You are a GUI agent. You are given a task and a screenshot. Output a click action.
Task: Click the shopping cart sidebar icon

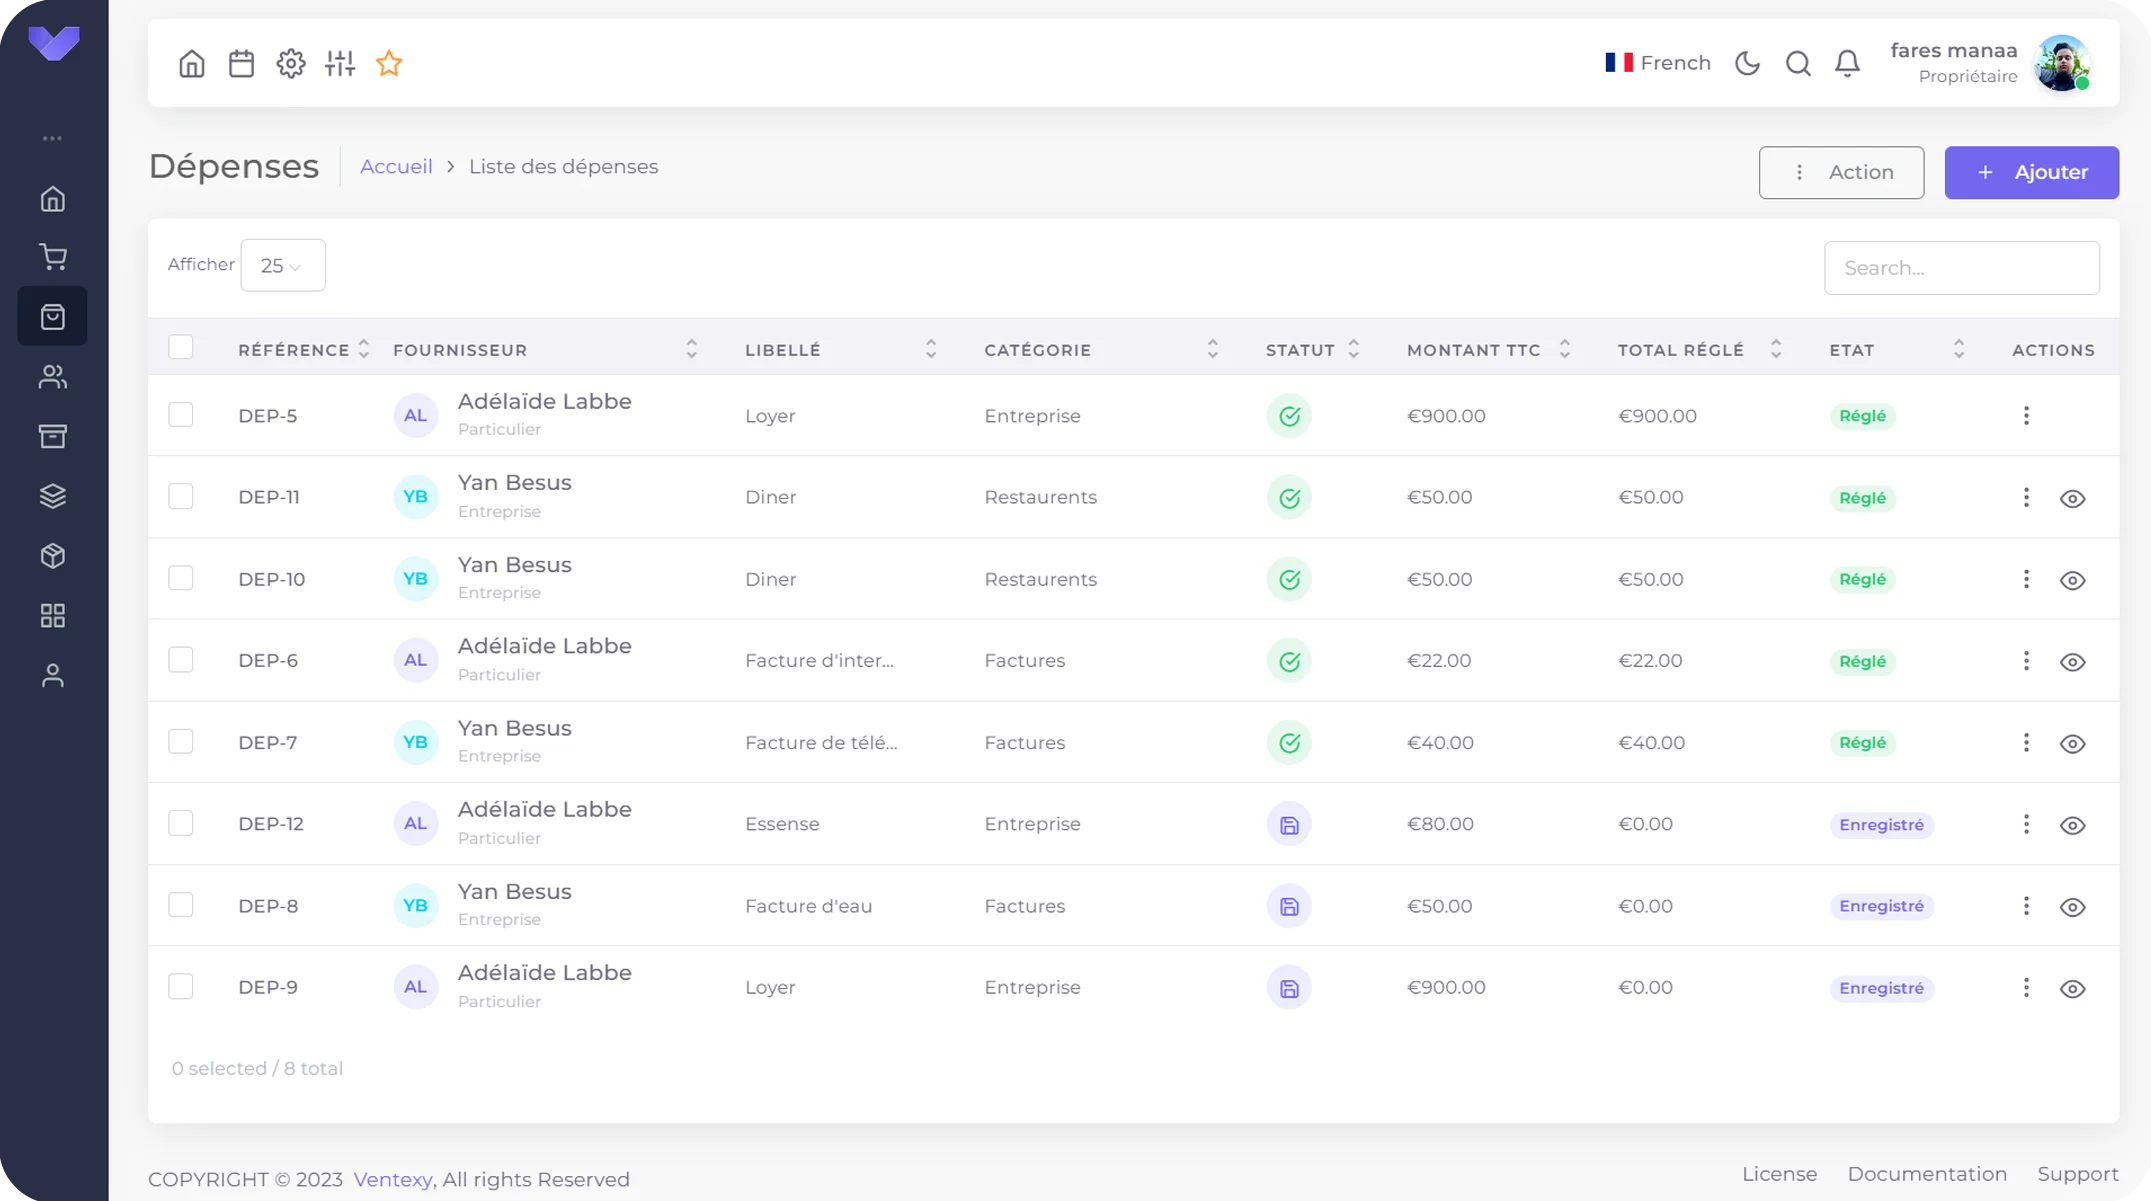pos(53,257)
